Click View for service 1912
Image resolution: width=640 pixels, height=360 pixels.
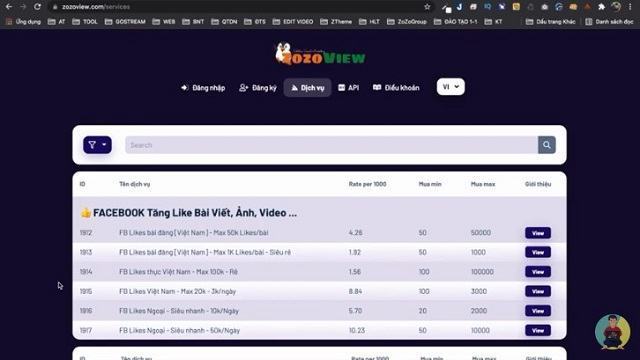pos(538,233)
